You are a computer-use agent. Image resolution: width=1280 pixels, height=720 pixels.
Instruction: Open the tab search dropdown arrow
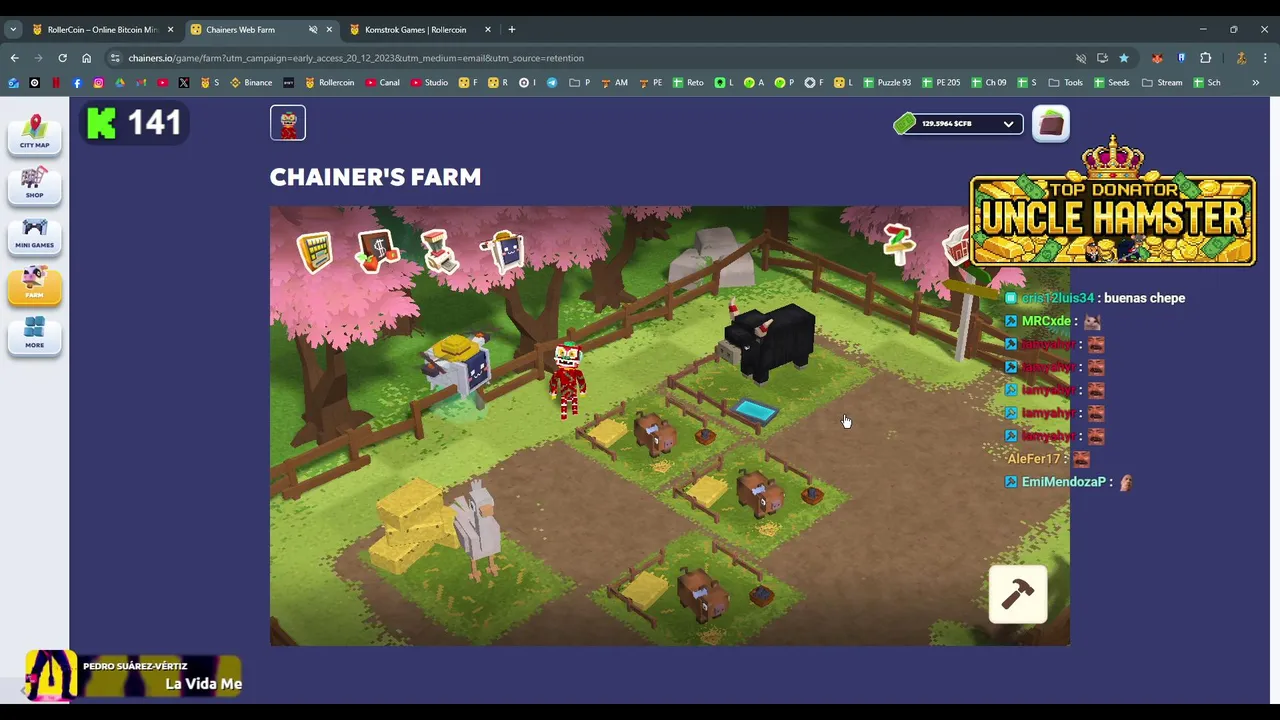coord(13,30)
